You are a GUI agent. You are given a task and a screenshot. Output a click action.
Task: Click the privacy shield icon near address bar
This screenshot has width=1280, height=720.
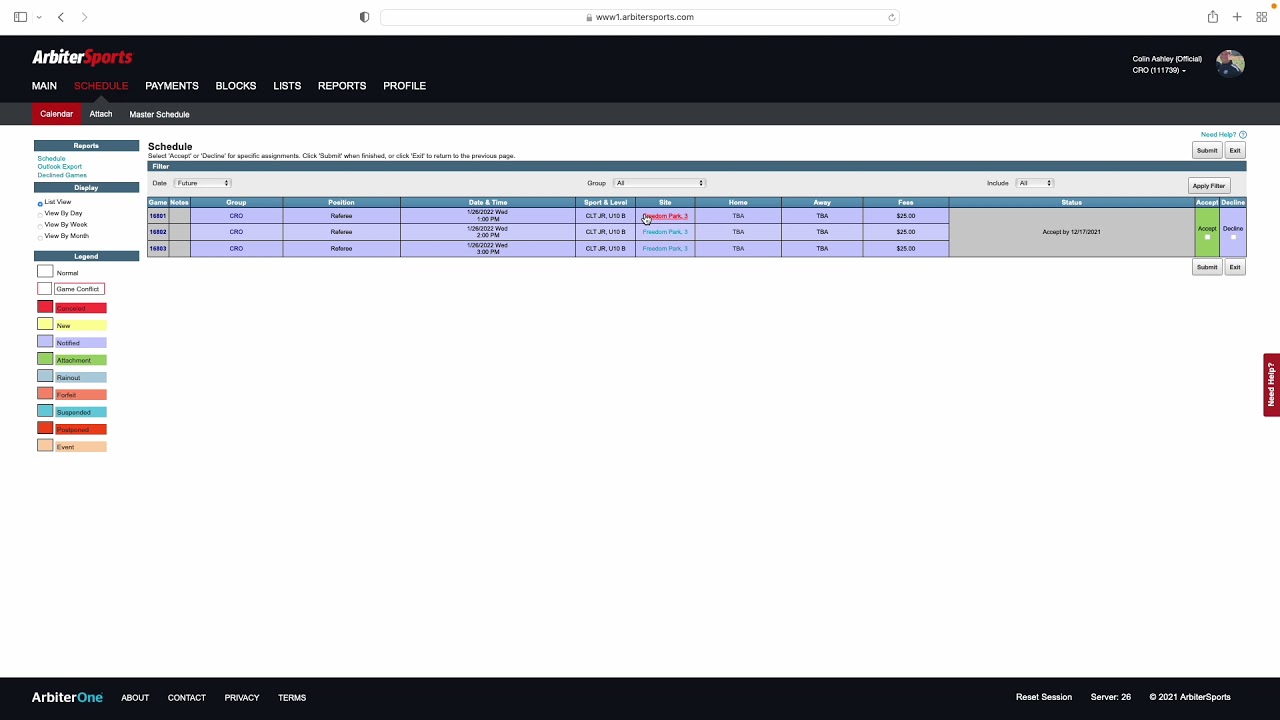[364, 17]
